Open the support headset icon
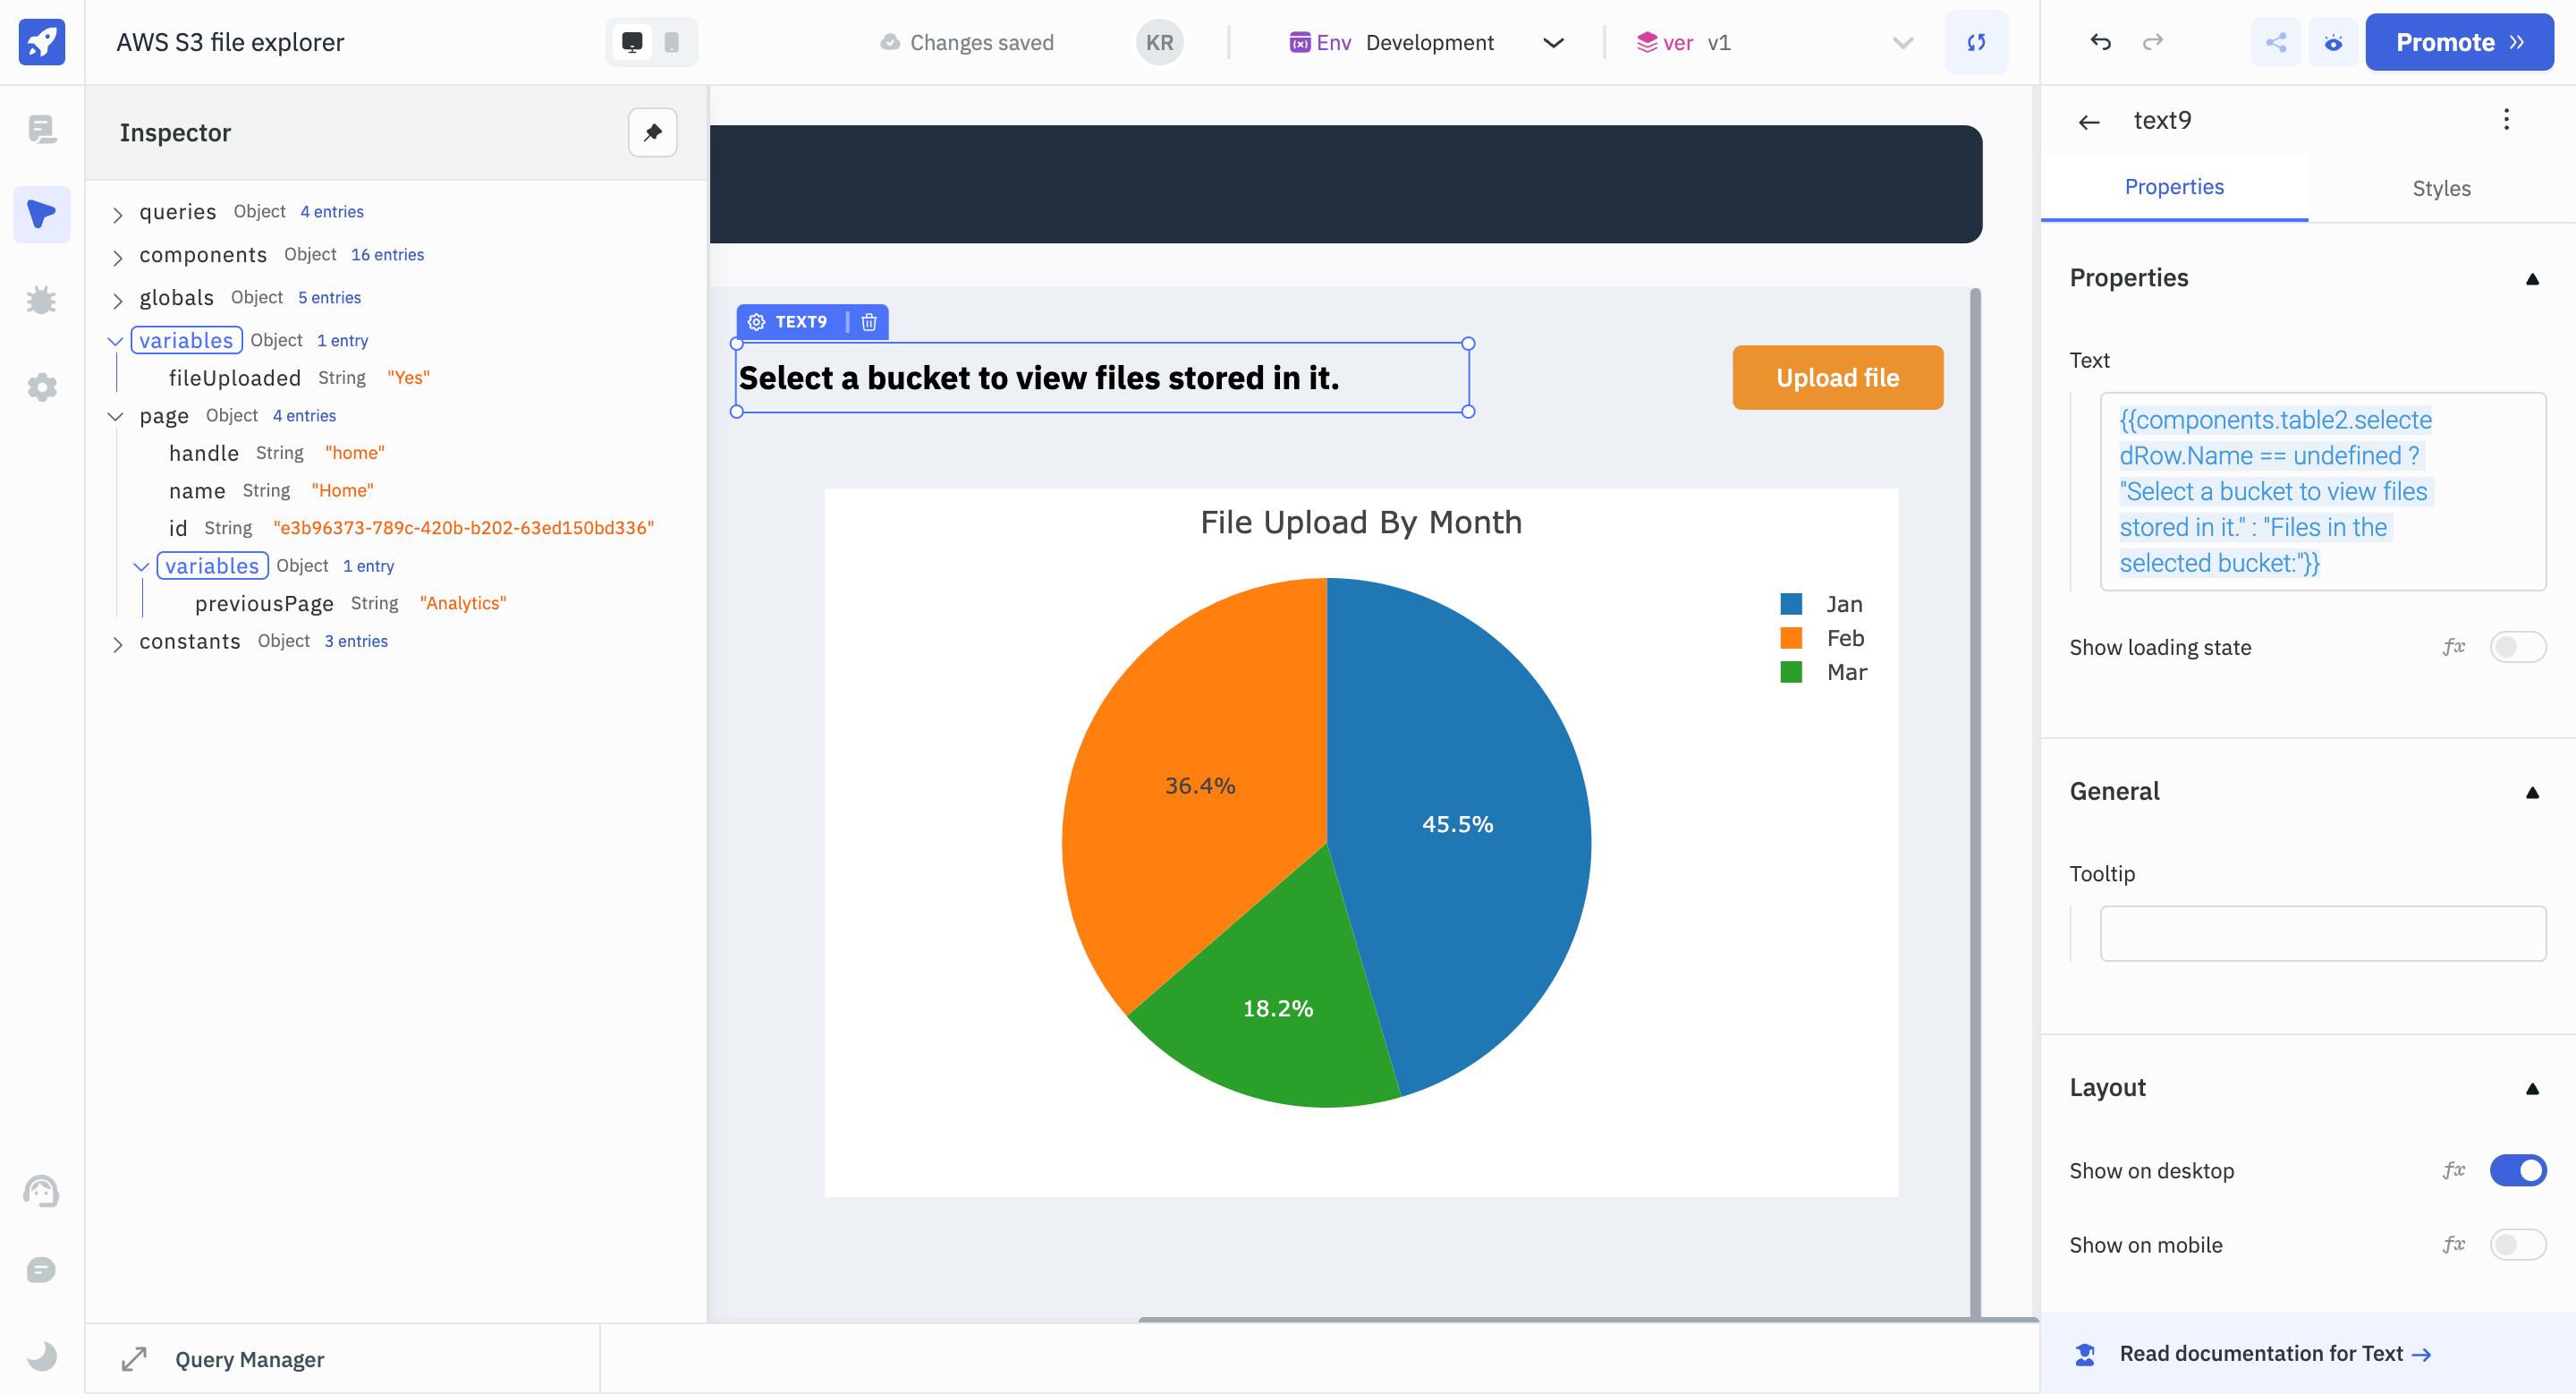 coord(42,1191)
